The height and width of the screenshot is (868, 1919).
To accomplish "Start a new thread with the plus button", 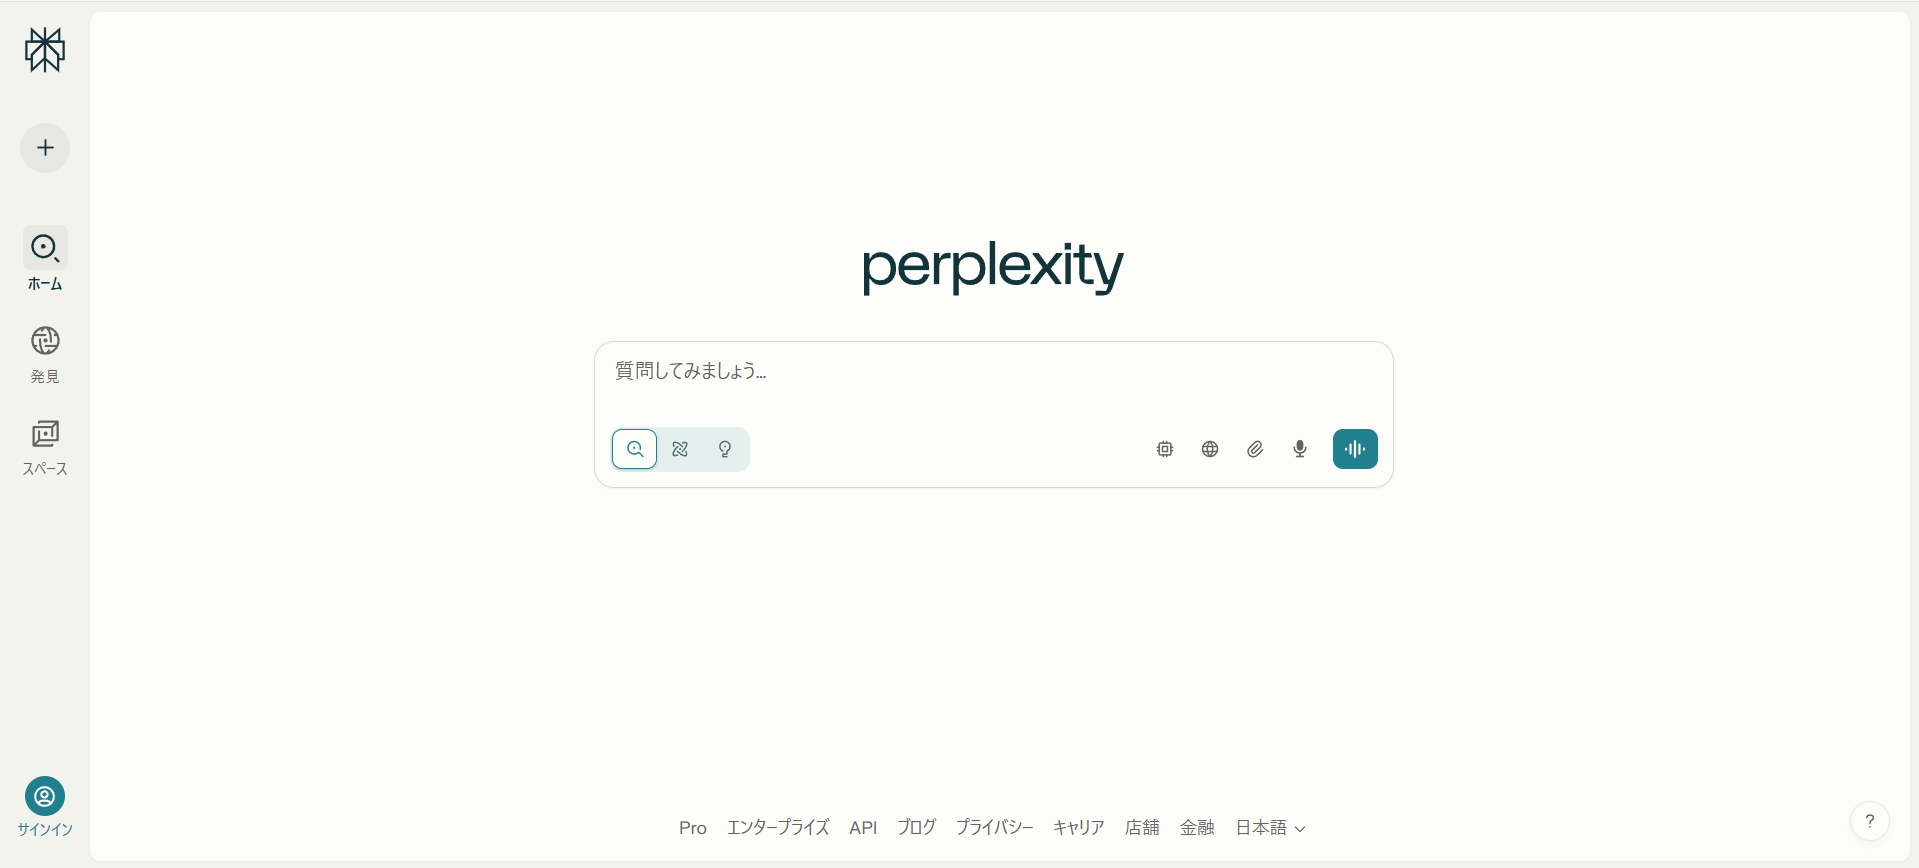I will point(44,147).
